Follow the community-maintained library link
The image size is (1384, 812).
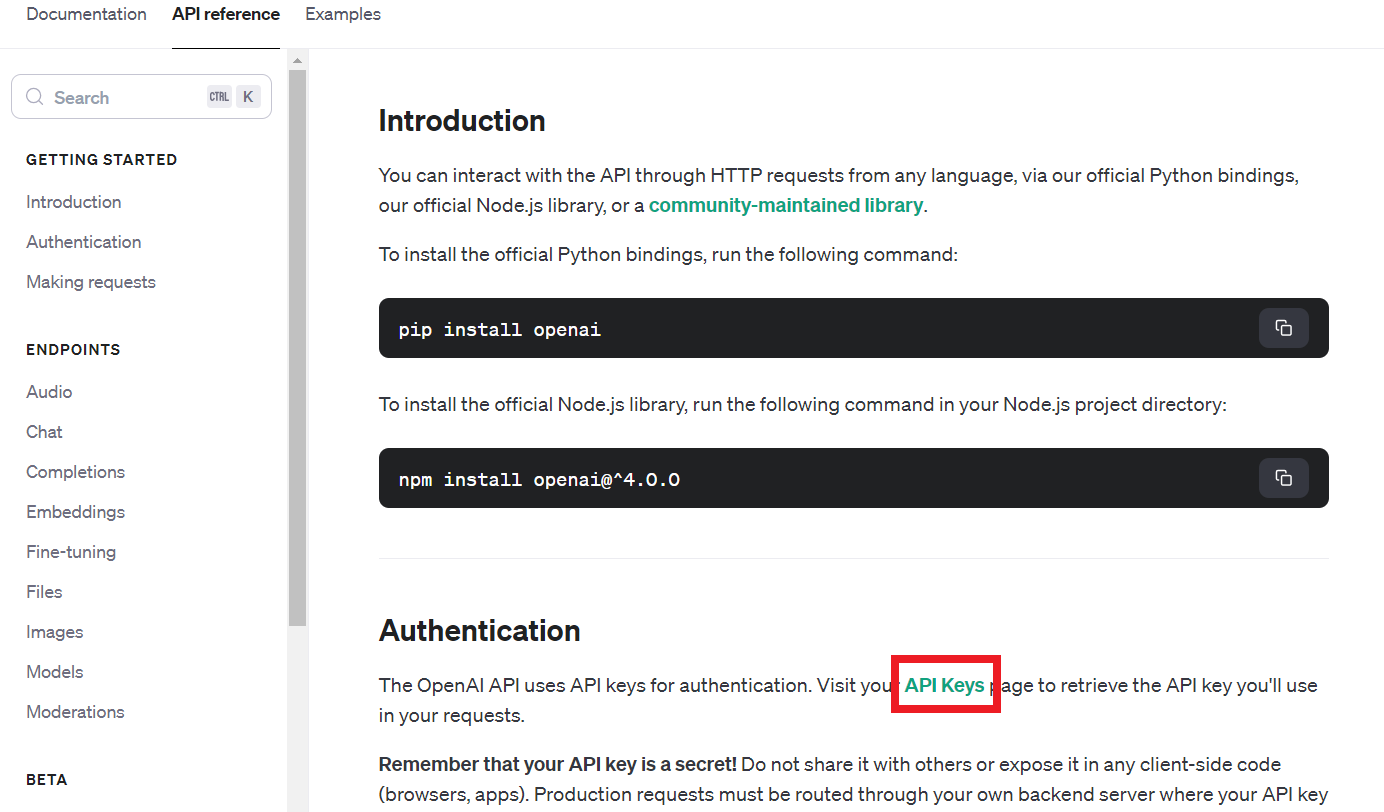pyautogui.click(x=786, y=205)
